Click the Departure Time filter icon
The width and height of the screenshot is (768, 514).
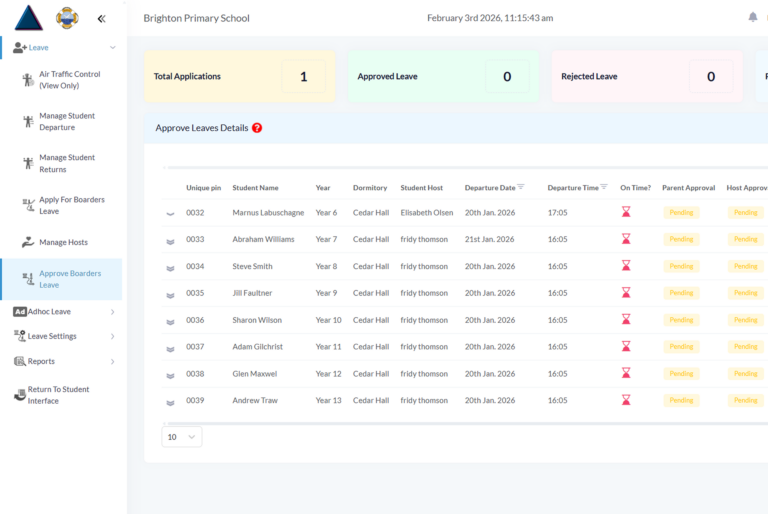pyautogui.click(x=604, y=187)
